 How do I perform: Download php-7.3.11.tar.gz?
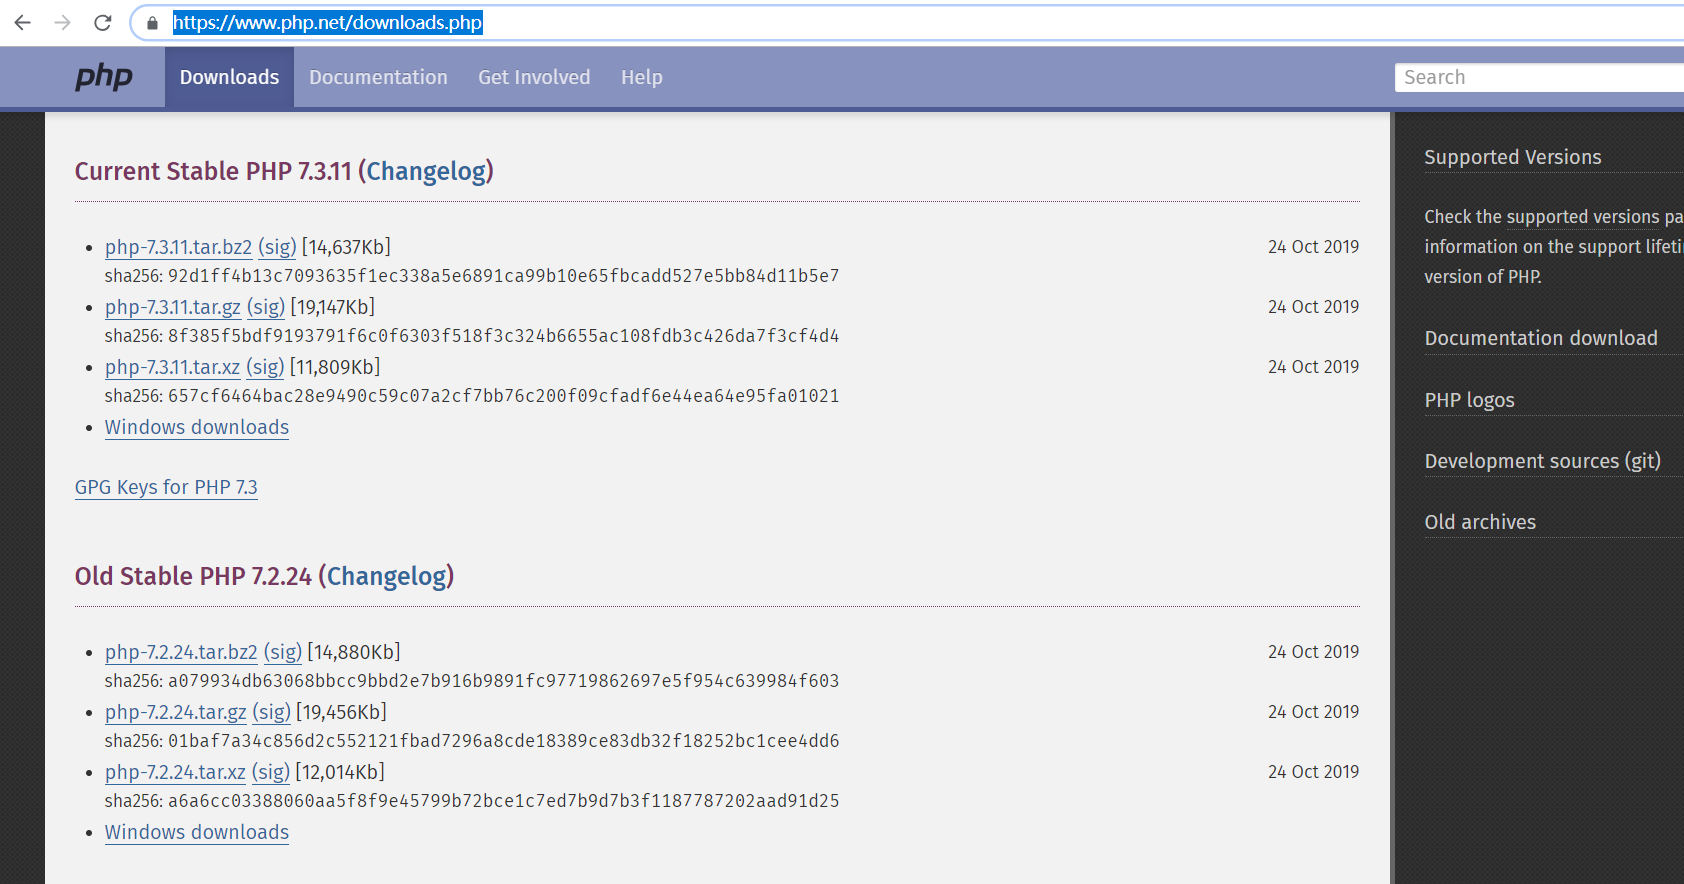(173, 307)
